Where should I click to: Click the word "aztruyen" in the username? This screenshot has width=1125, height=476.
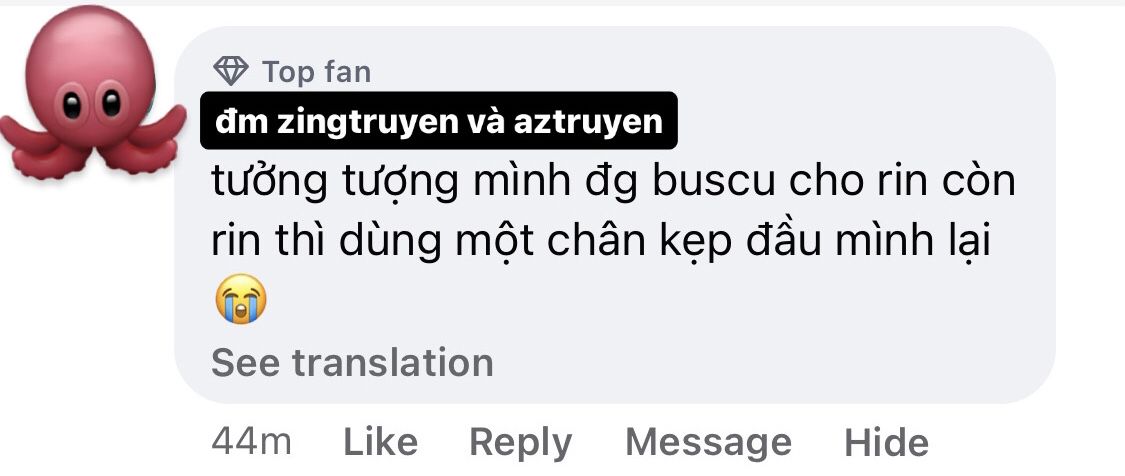click(588, 122)
